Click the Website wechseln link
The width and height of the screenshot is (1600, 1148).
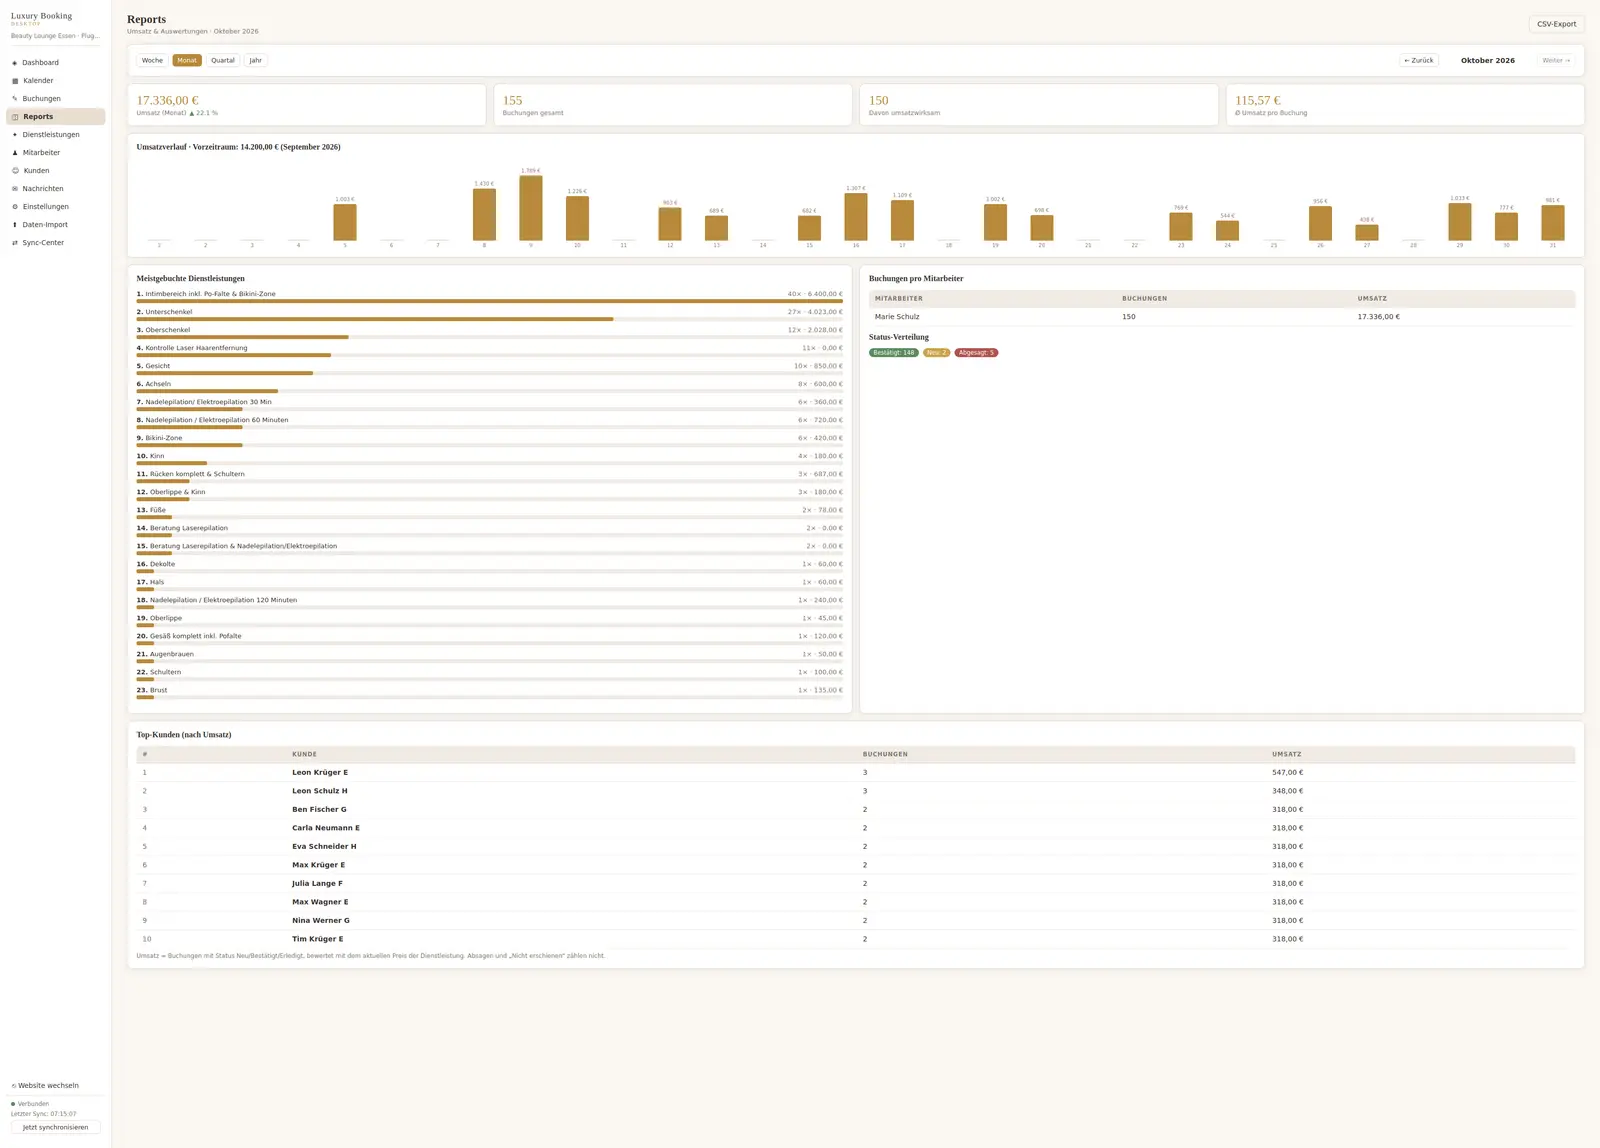(x=45, y=1085)
